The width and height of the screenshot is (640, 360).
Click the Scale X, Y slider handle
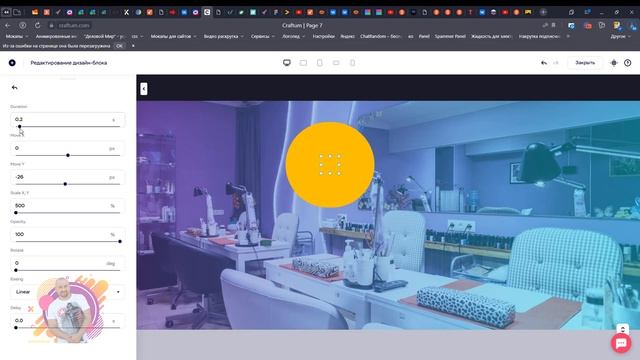16,213
